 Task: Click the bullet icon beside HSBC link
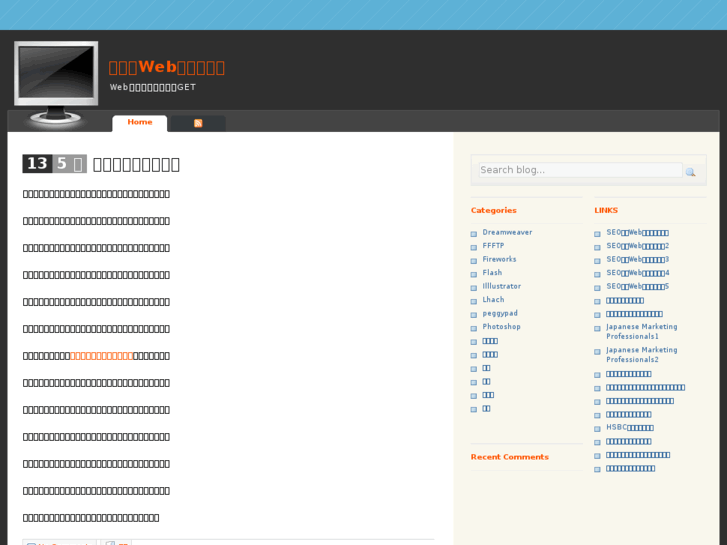point(597,429)
